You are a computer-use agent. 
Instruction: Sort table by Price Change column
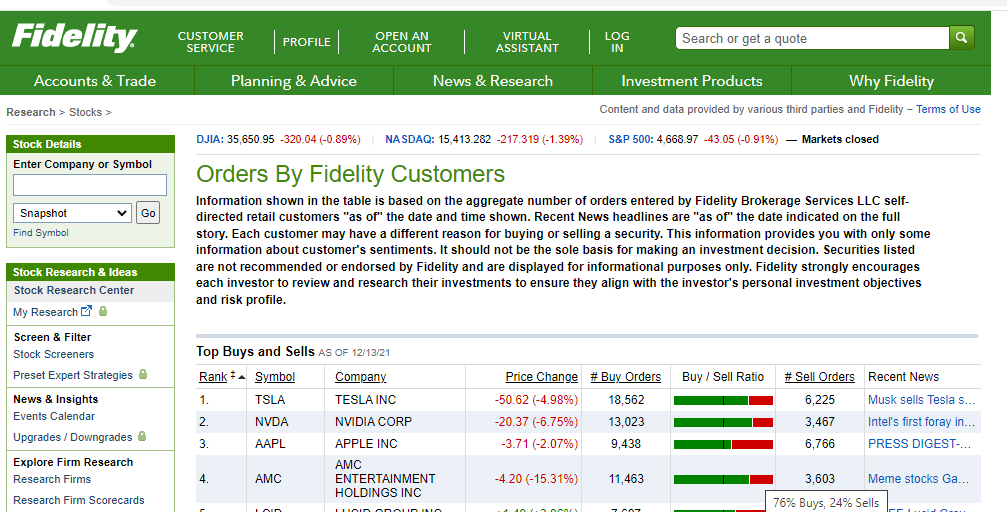pyautogui.click(x=541, y=377)
